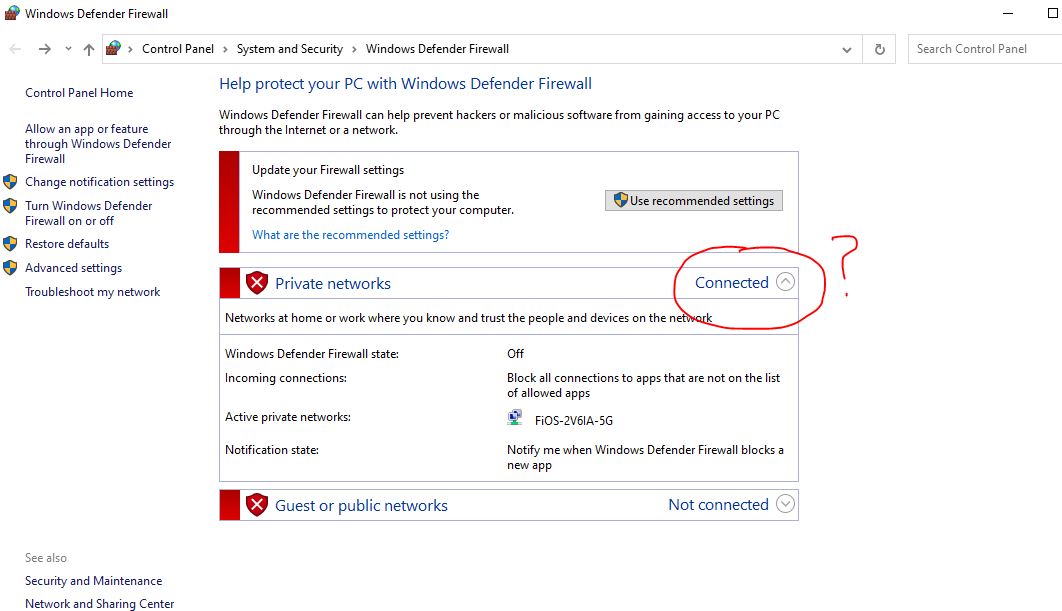The image size is (1062, 611).
Task: Open What are the recommended settings link
Action: pos(350,234)
